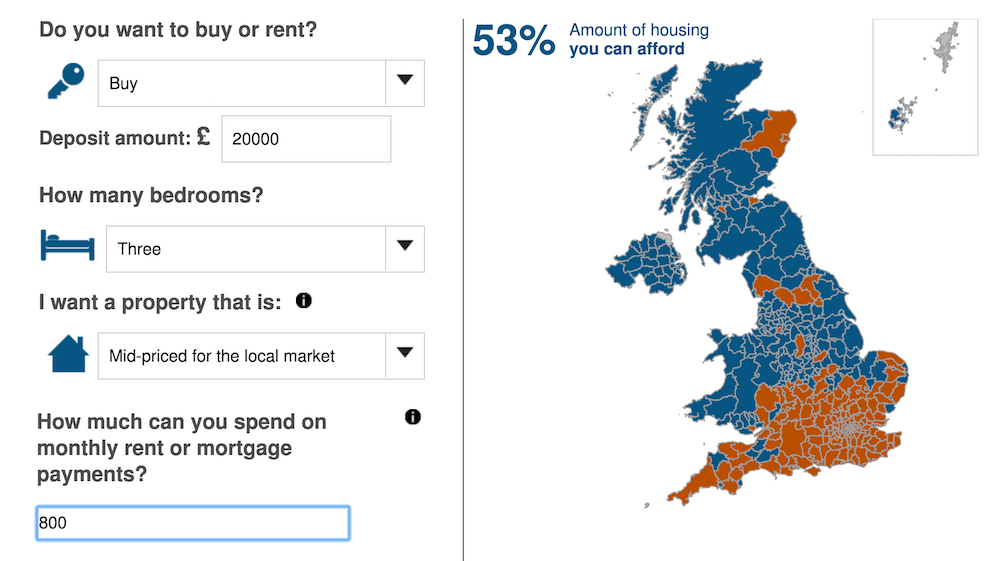Focus the monthly payment field showing 800

(193, 523)
